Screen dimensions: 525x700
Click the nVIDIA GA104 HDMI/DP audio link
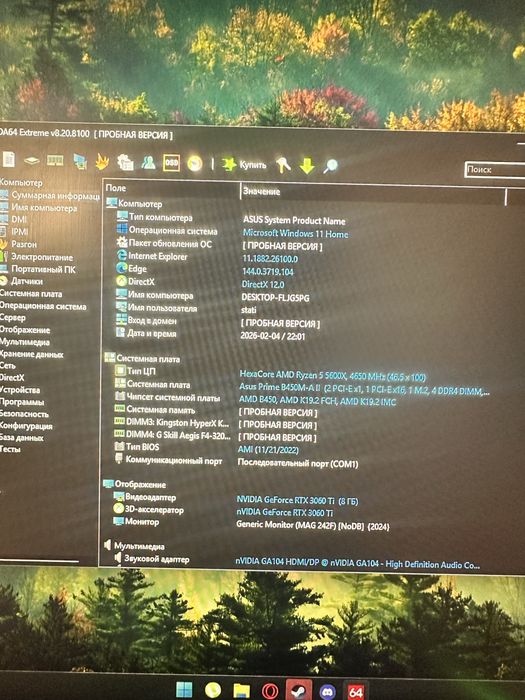click(358, 564)
